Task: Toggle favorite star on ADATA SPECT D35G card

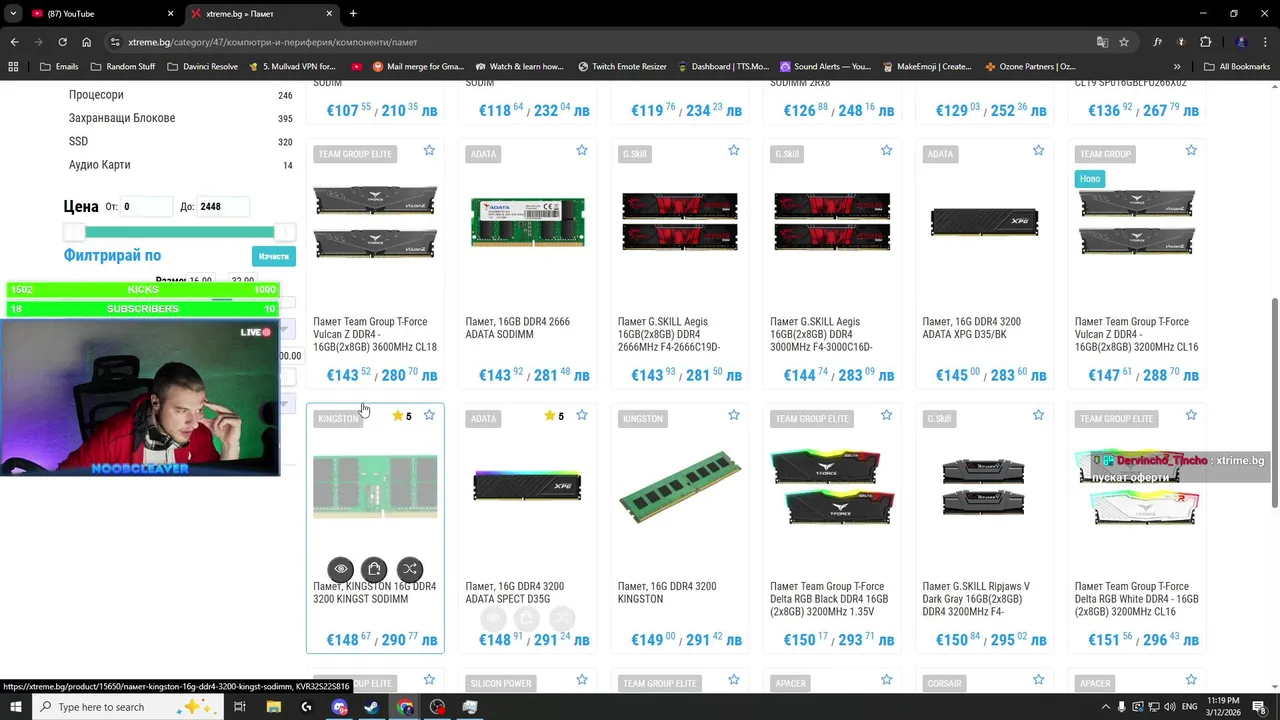Action: (582, 415)
